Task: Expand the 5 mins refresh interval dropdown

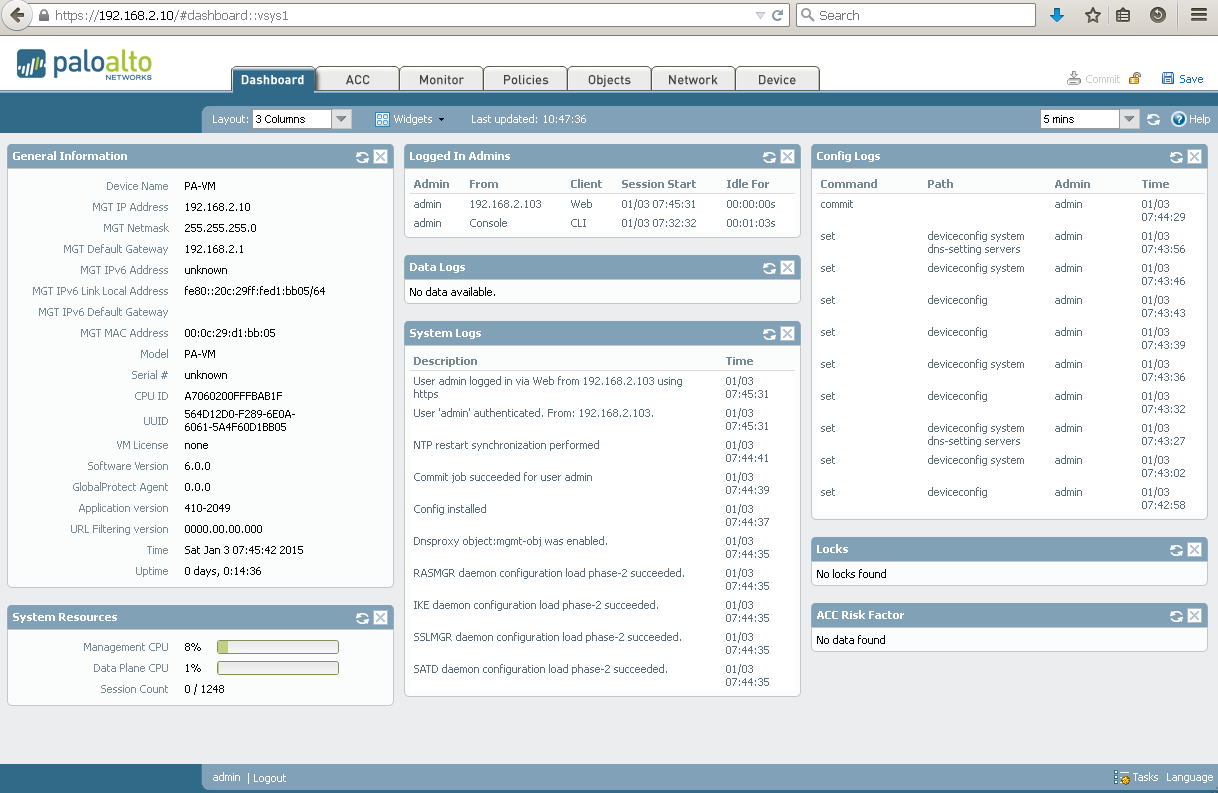Action: [x=1129, y=119]
